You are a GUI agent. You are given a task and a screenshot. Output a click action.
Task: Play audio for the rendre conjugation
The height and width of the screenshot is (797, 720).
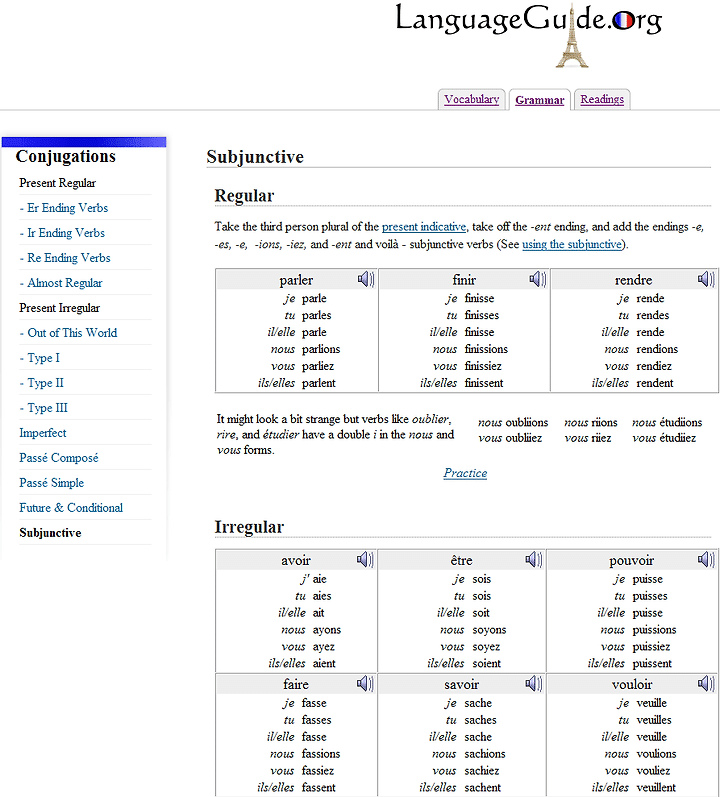pyautogui.click(x=706, y=279)
